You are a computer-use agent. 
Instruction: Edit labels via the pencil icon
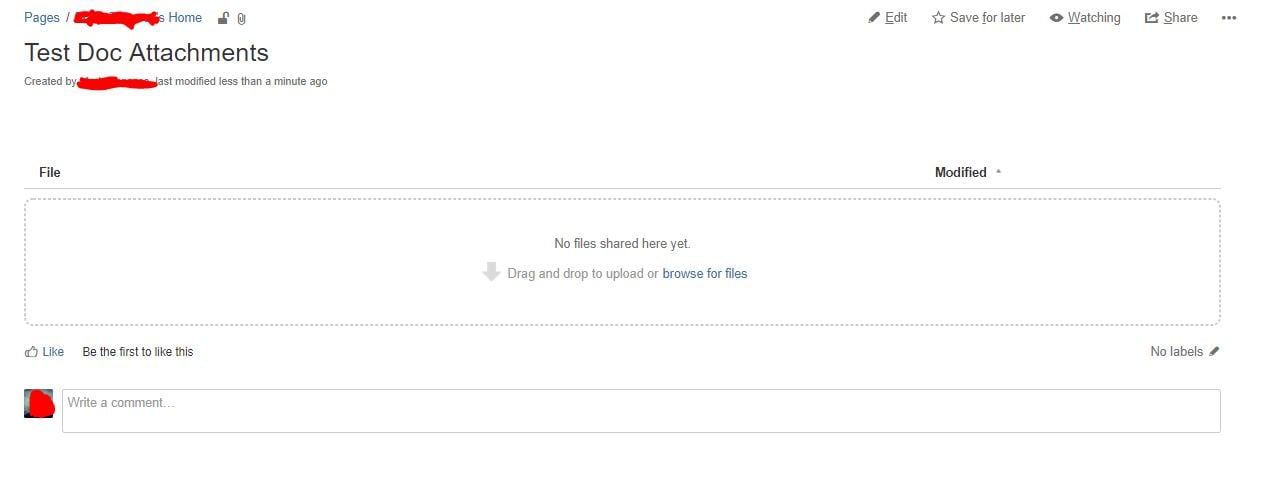[1215, 351]
